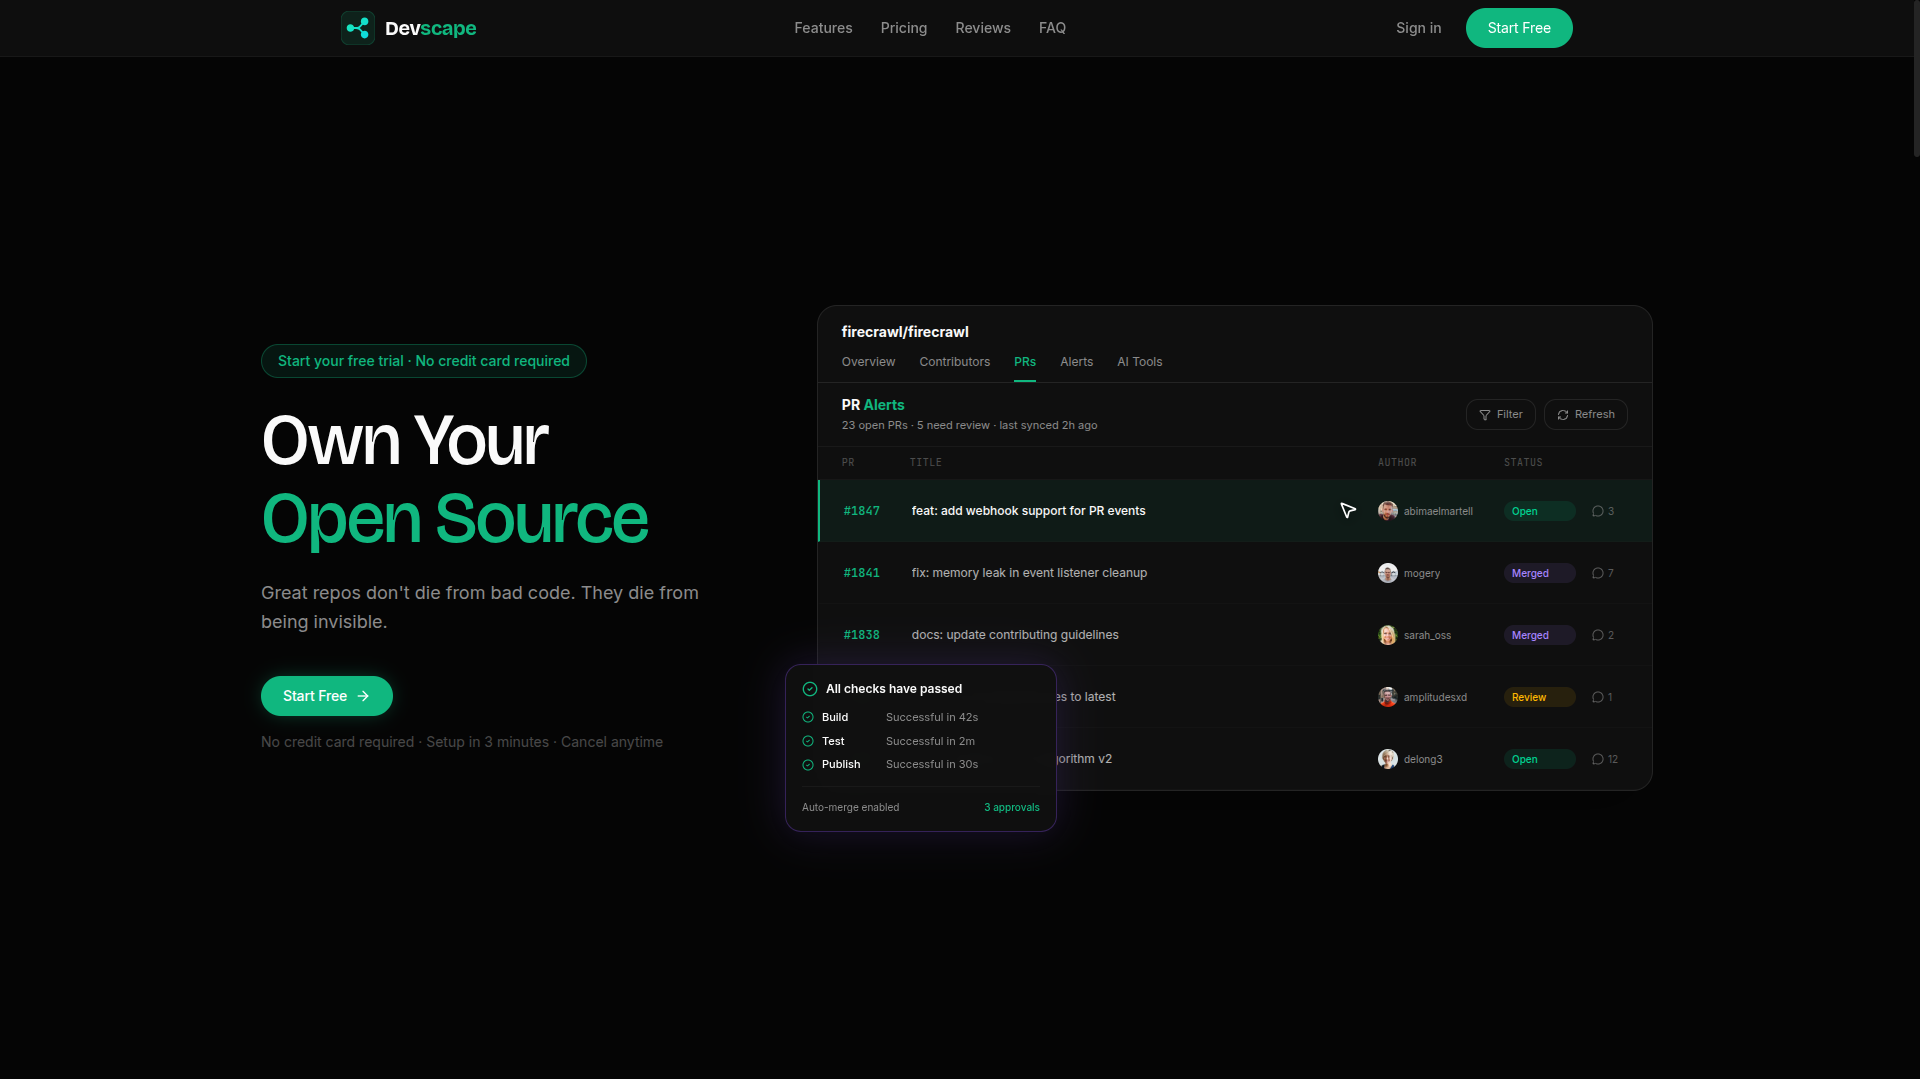Image resolution: width=1920 pixels, height=1079 pixels.
Task: Click abimaelmartell's avatar
Action: coord(1388,511)
